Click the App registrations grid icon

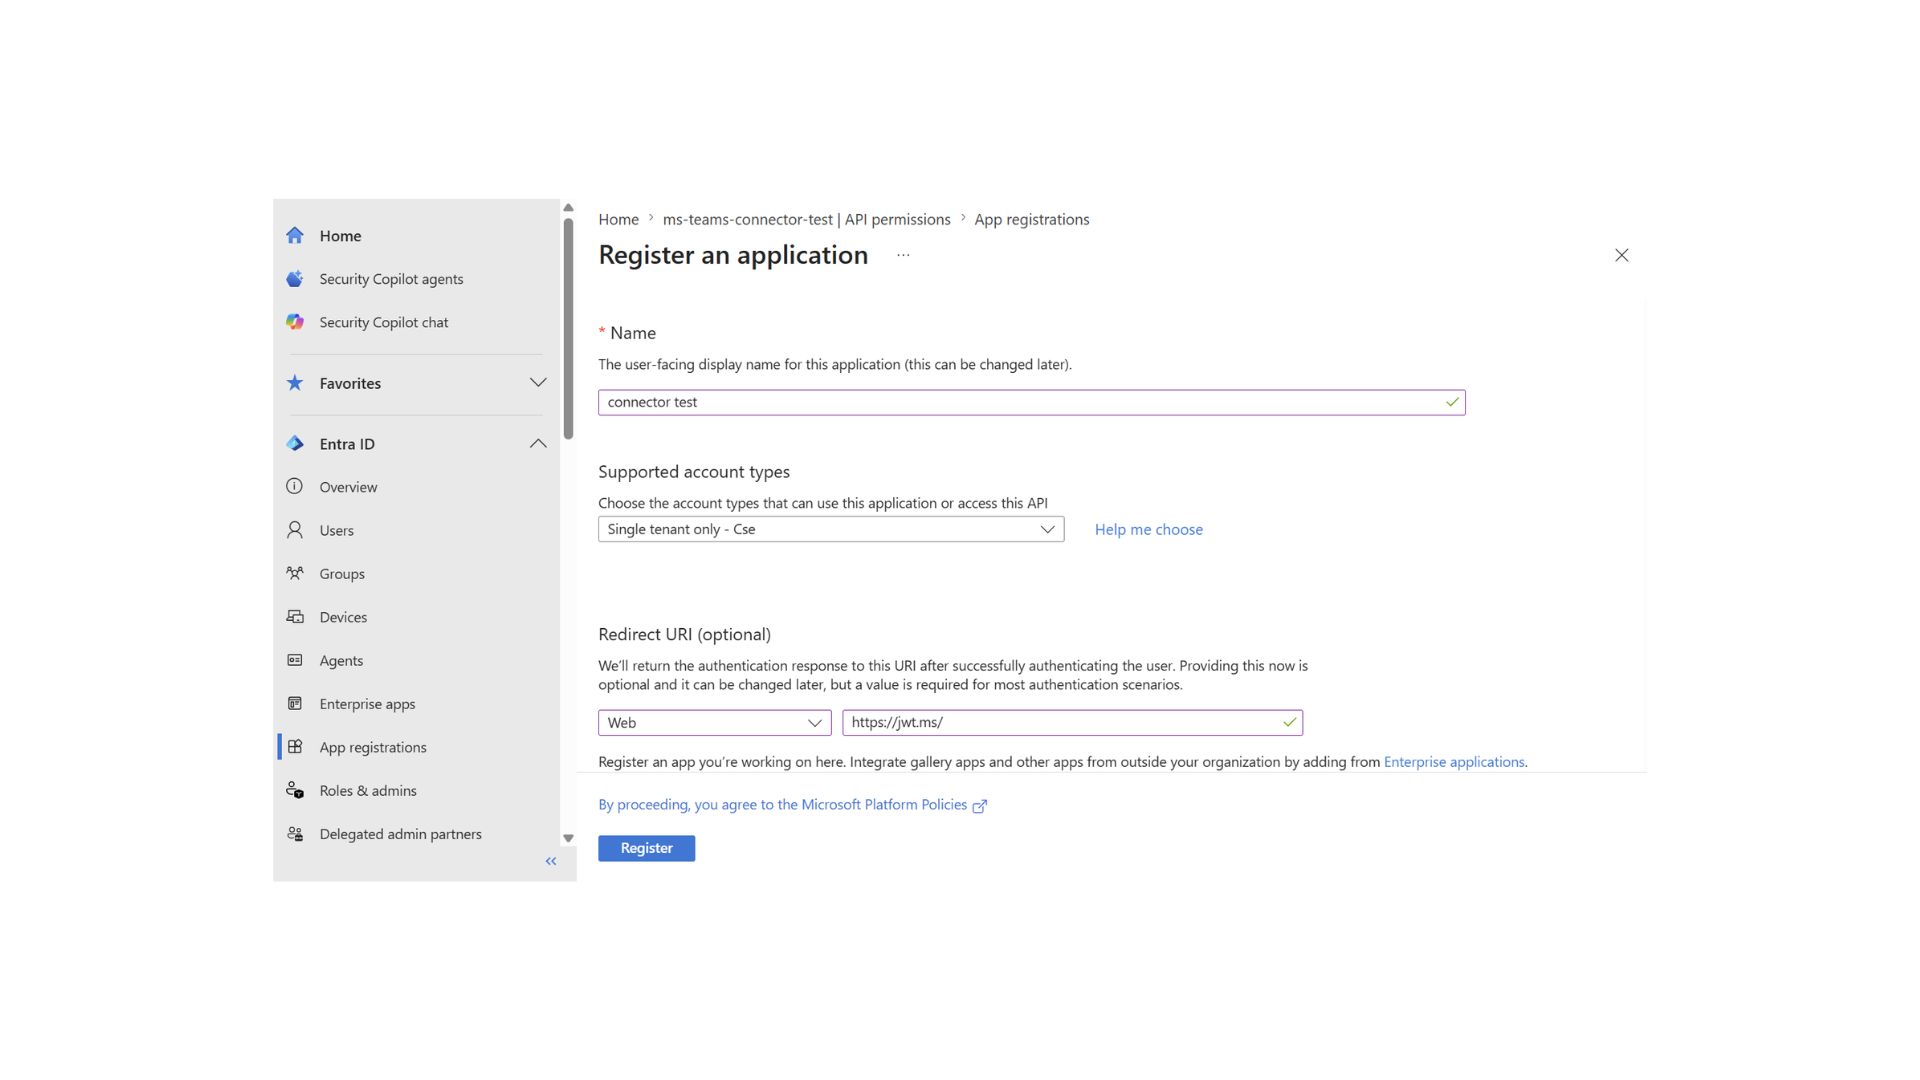[294, 747]
